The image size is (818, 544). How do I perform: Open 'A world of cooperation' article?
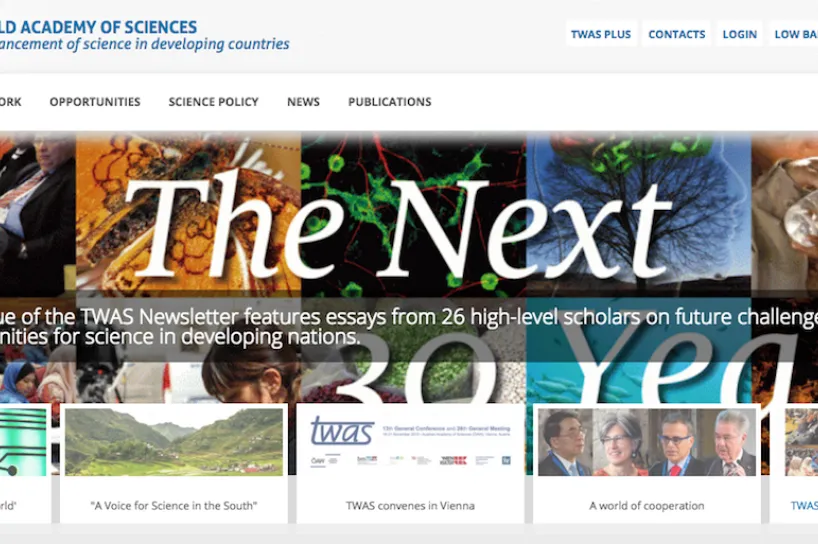pos(646,505)
